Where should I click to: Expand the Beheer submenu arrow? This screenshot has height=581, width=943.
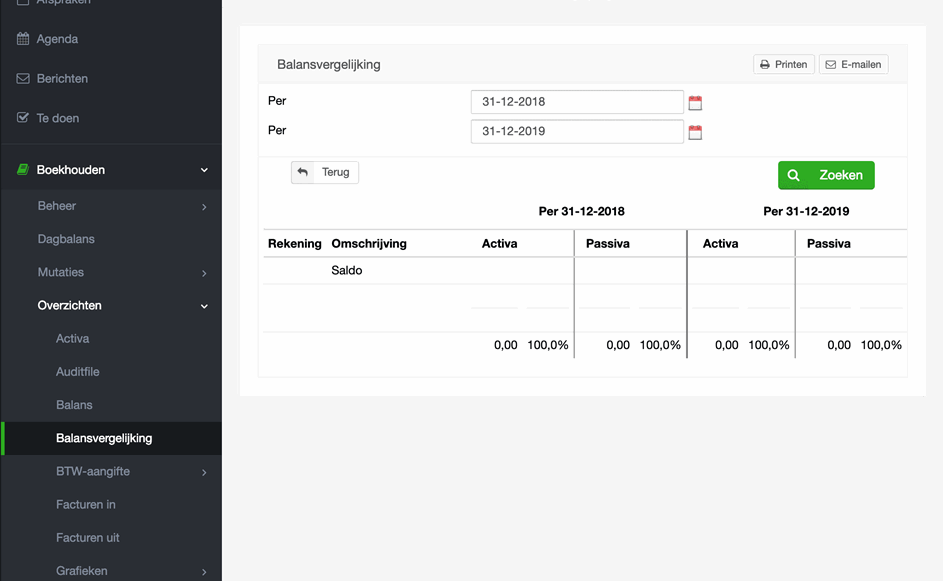pyautogui.click(x=204, y=207)
